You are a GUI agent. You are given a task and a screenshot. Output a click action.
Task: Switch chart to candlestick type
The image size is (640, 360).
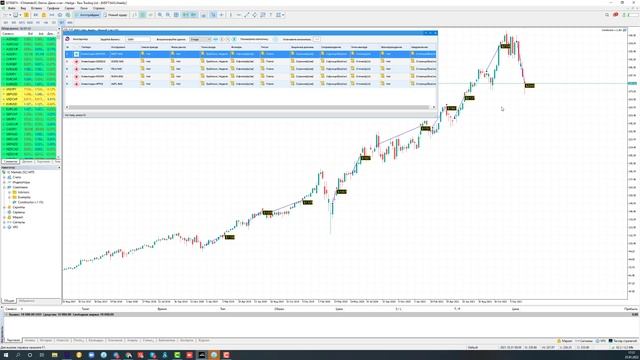(142, 15)
